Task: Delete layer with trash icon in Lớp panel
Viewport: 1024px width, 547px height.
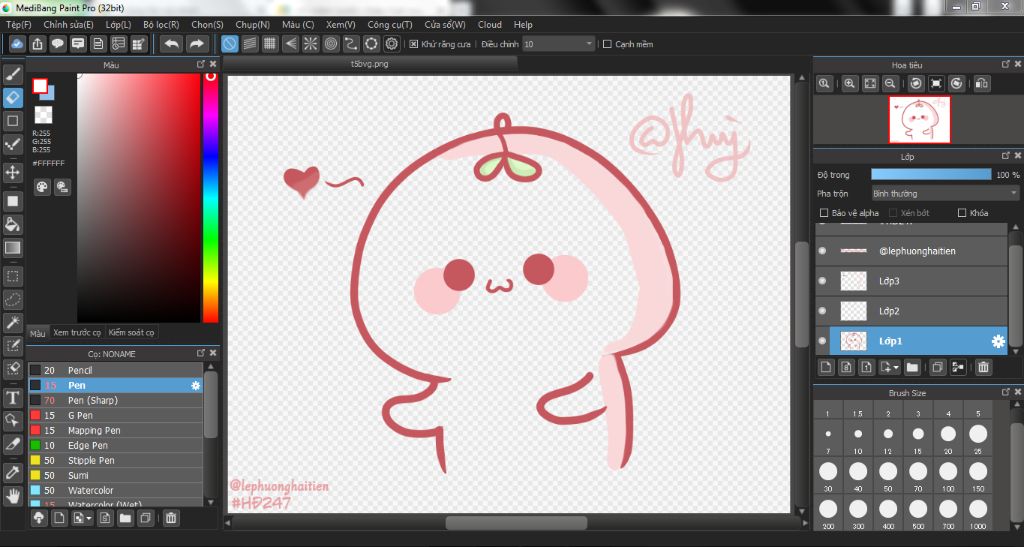Action: click(984, 367)
